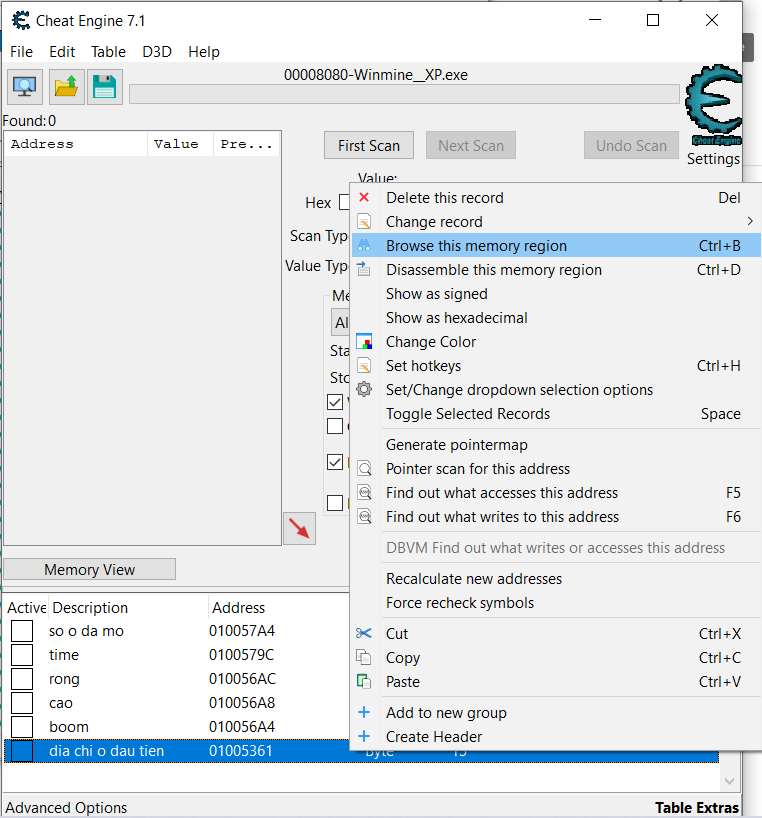This screenshot has width=762, height=818.
Task: Click the scan progress bar
Action: tap(404, 94)
